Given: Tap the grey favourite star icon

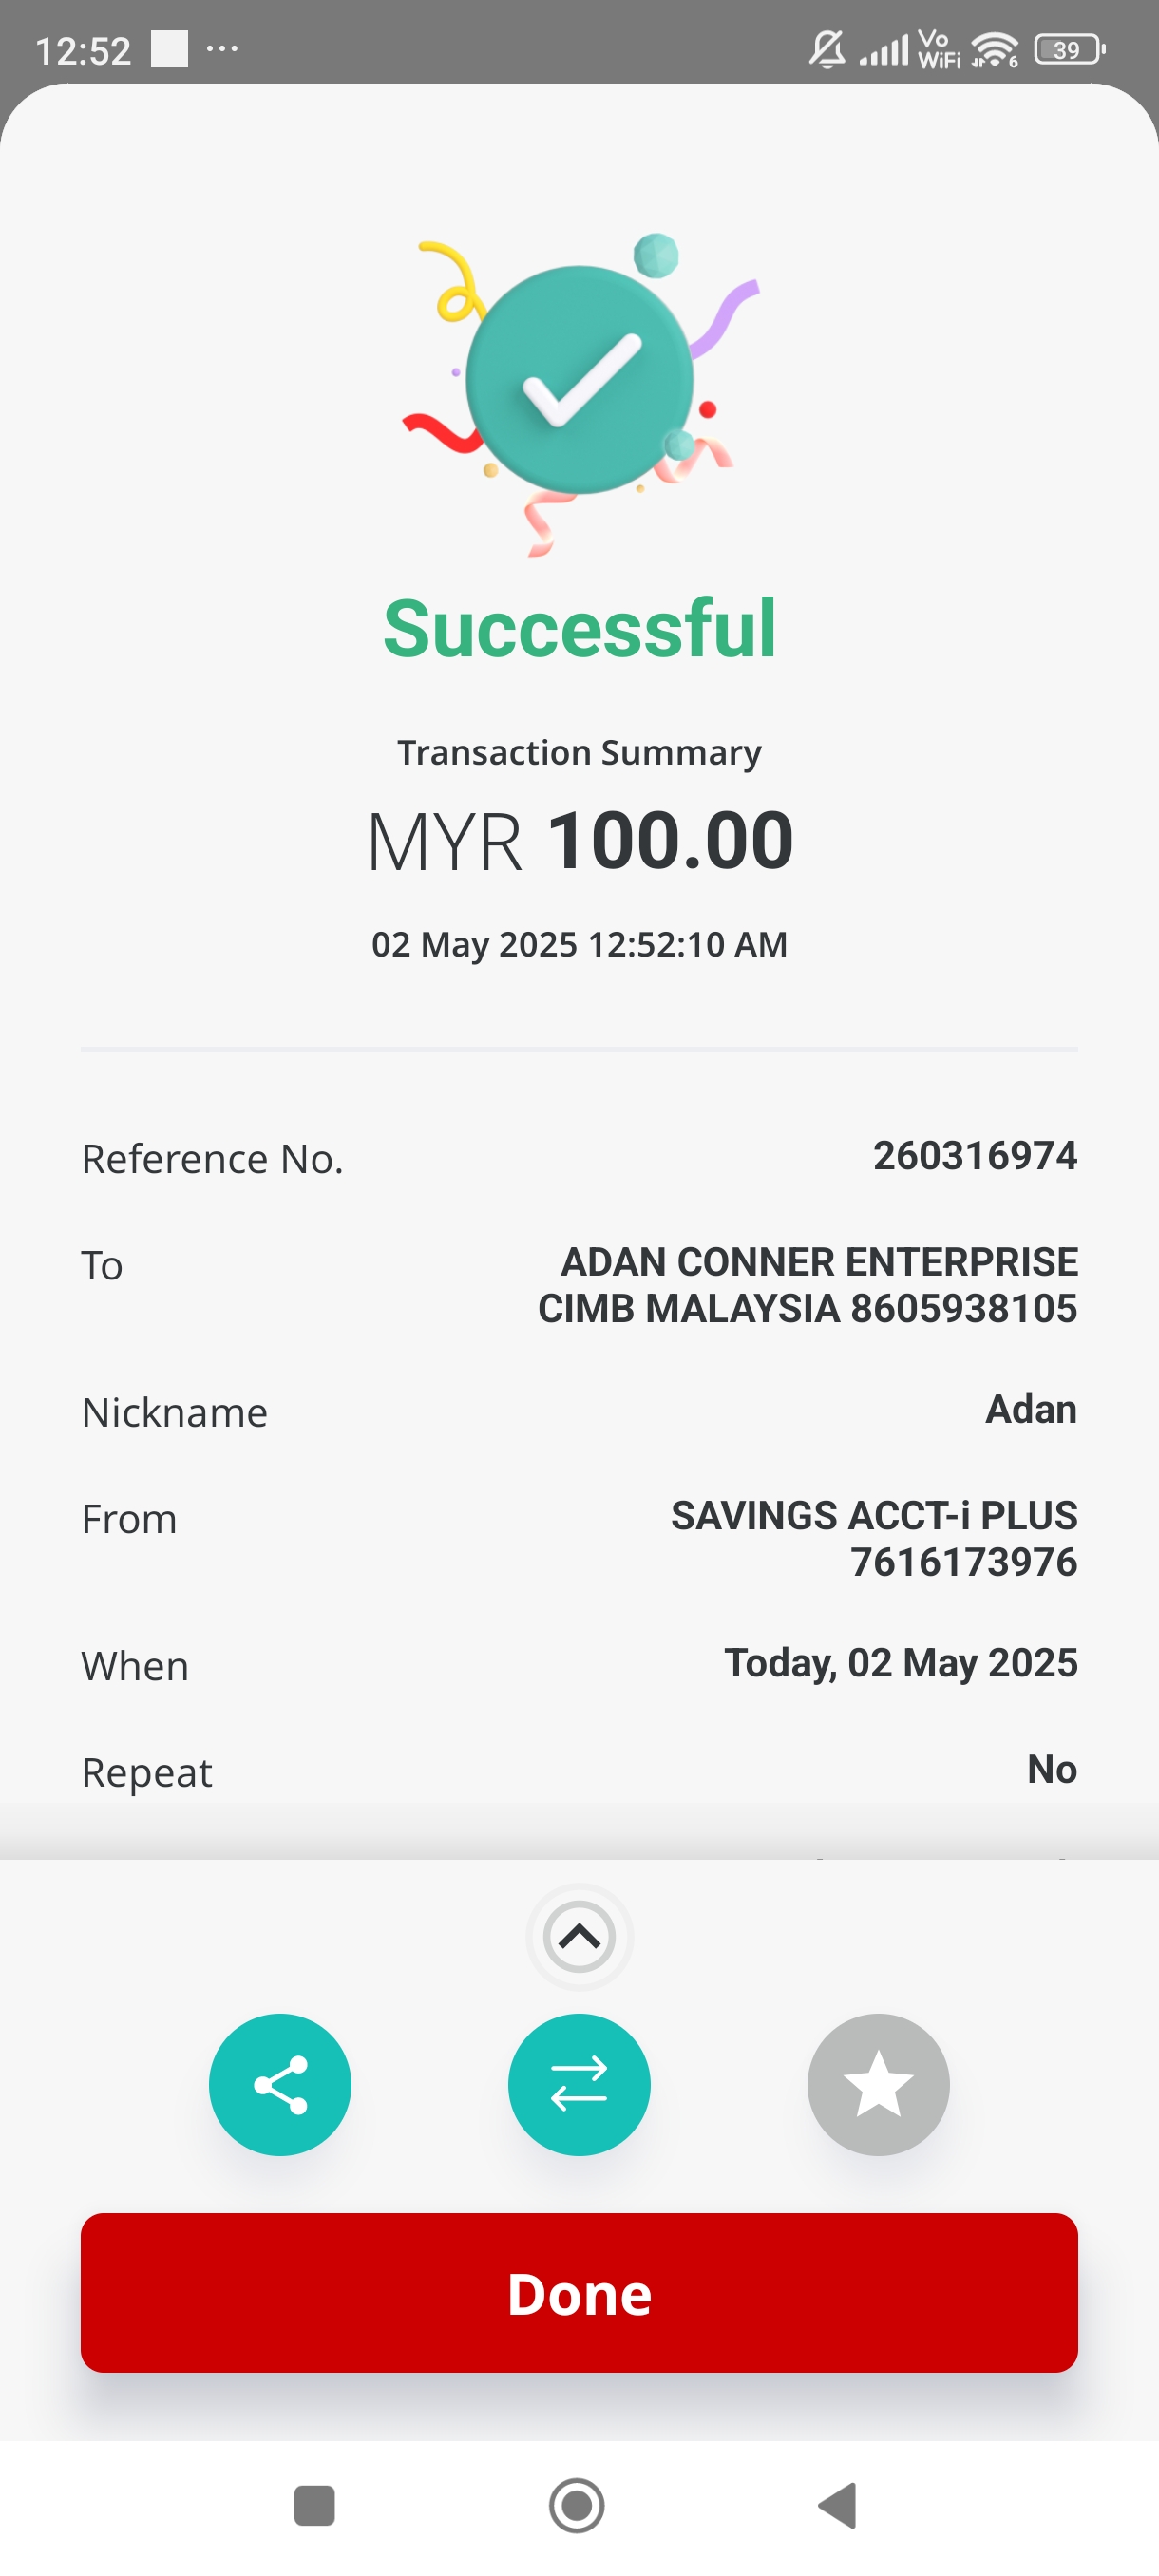Looking at the screenshot, I should 878,2084.
